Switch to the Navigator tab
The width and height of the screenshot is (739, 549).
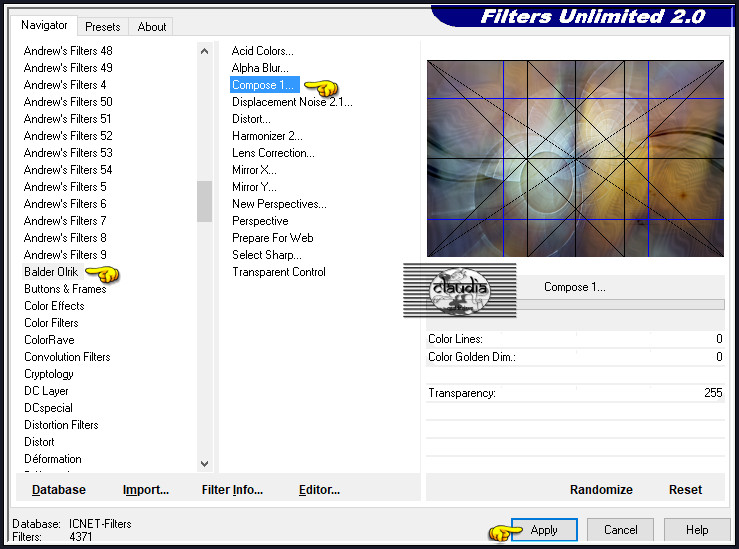[x=44, y=25]
